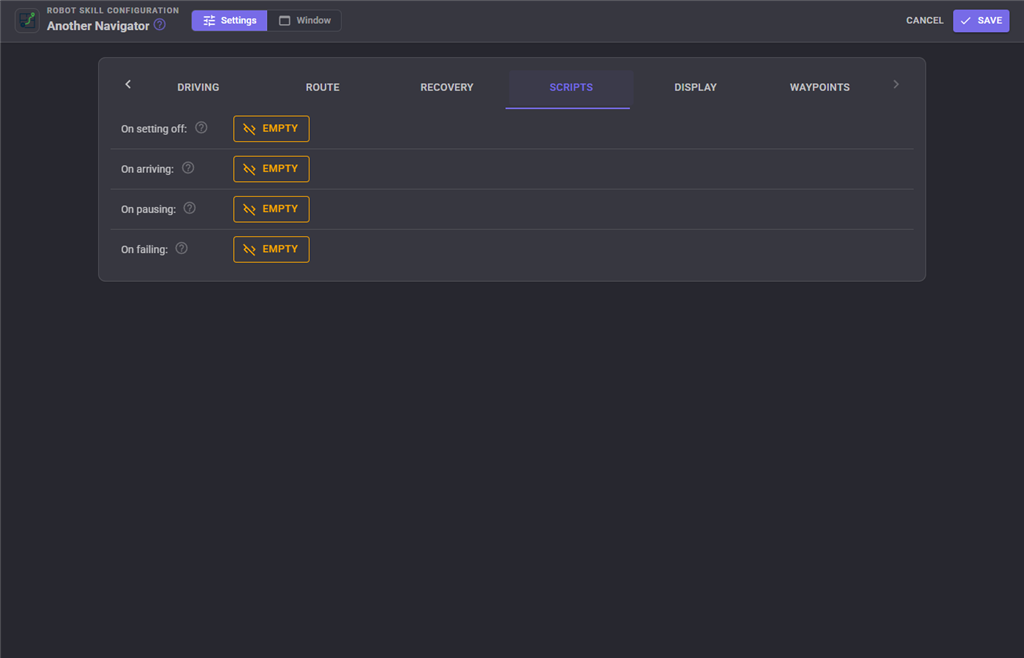This screenshot has height=658, width=1024.
Task: Open the Route tab
Action: 323,87
